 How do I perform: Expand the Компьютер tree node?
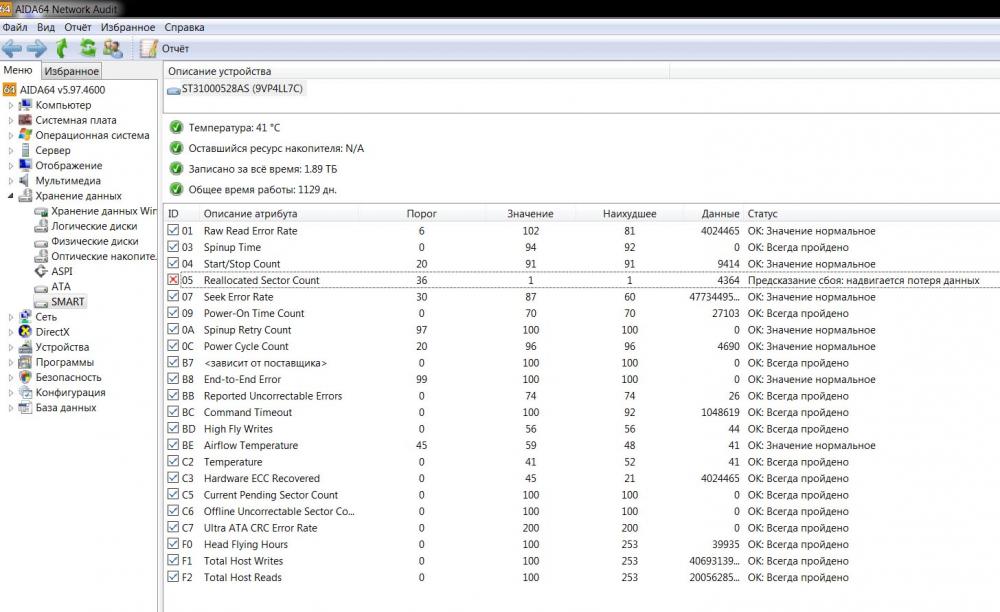coord(10,105)
